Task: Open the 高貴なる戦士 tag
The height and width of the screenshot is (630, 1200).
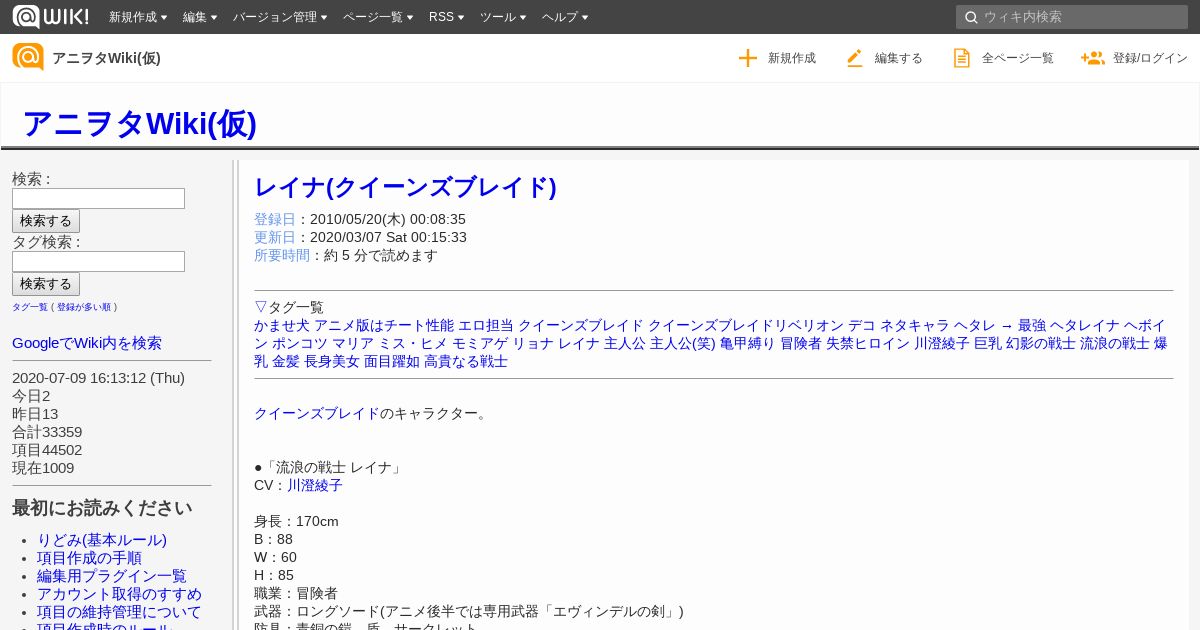Action: 466,361
